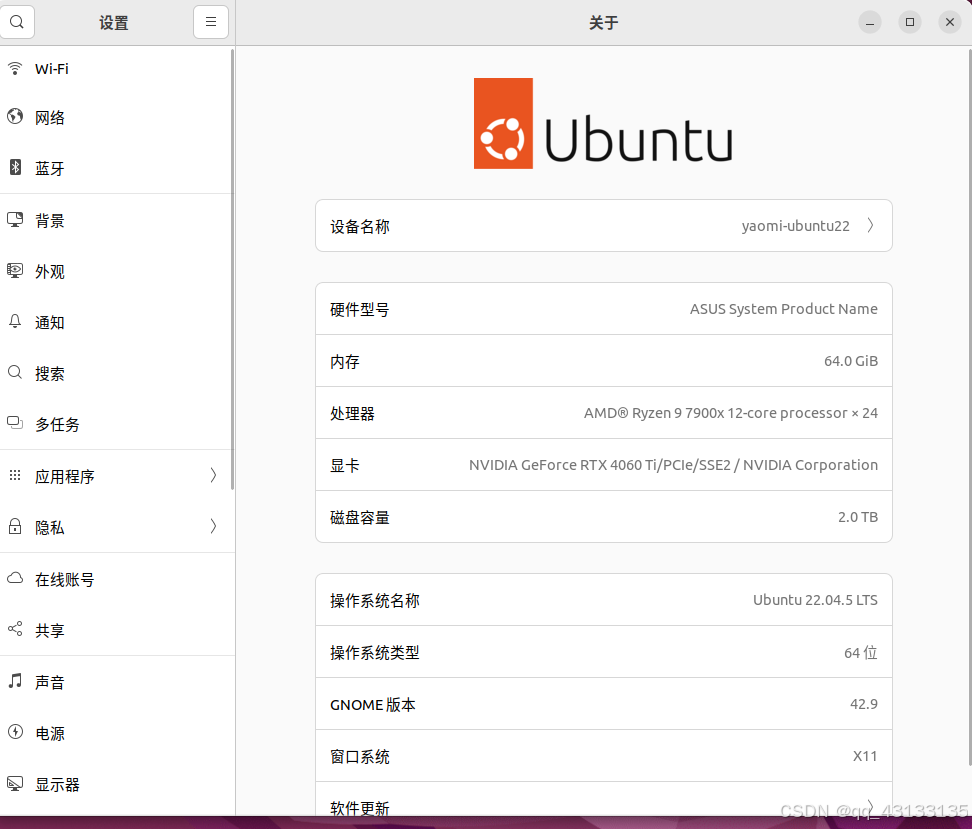The image size is (972, 829).
Task: Open device name editor via chevron
Action: click(870, 225)
